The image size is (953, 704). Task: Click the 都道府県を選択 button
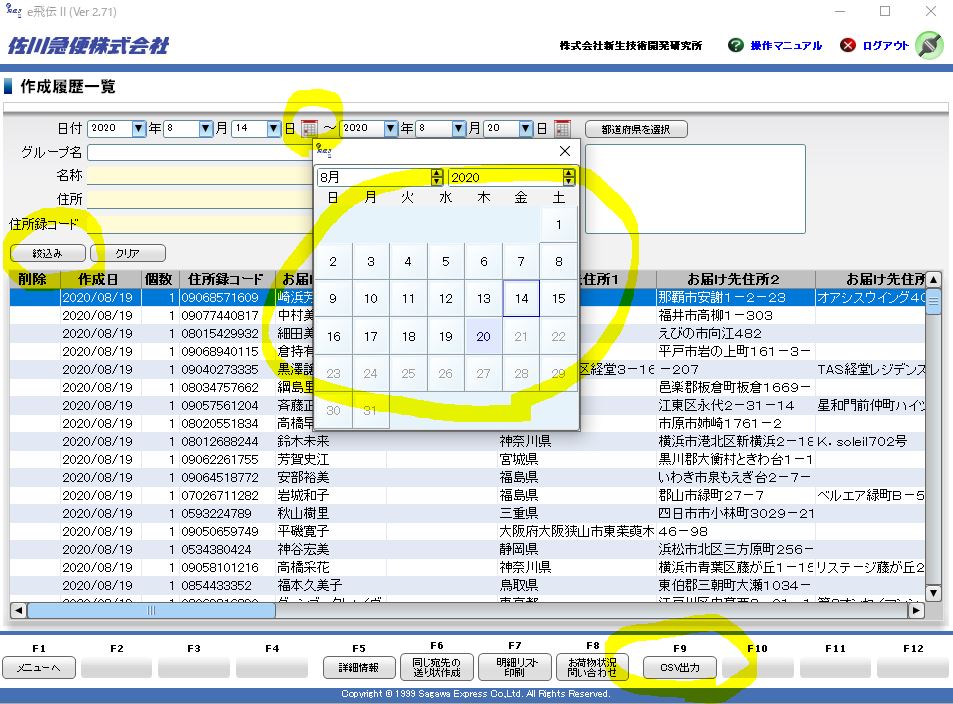tap(635, 129)
